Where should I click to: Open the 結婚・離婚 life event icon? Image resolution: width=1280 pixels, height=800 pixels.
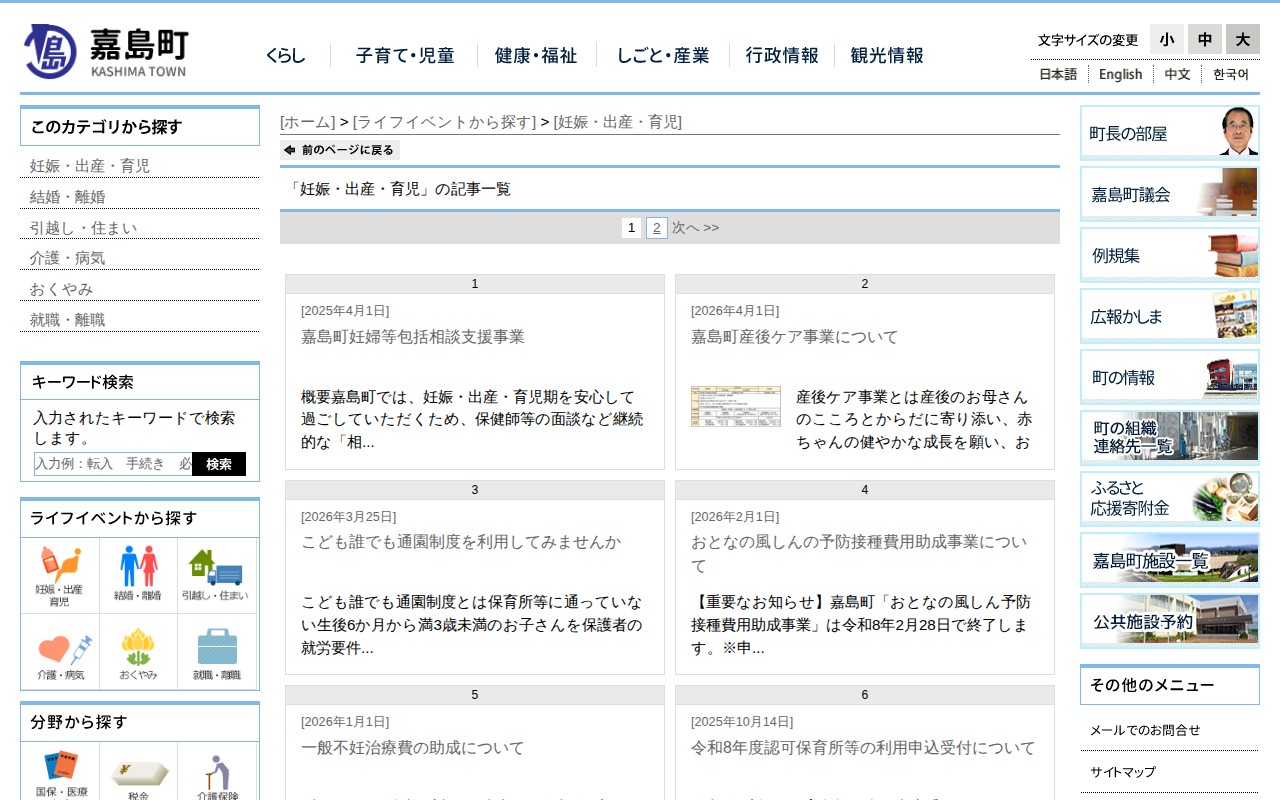click(138, 575)
